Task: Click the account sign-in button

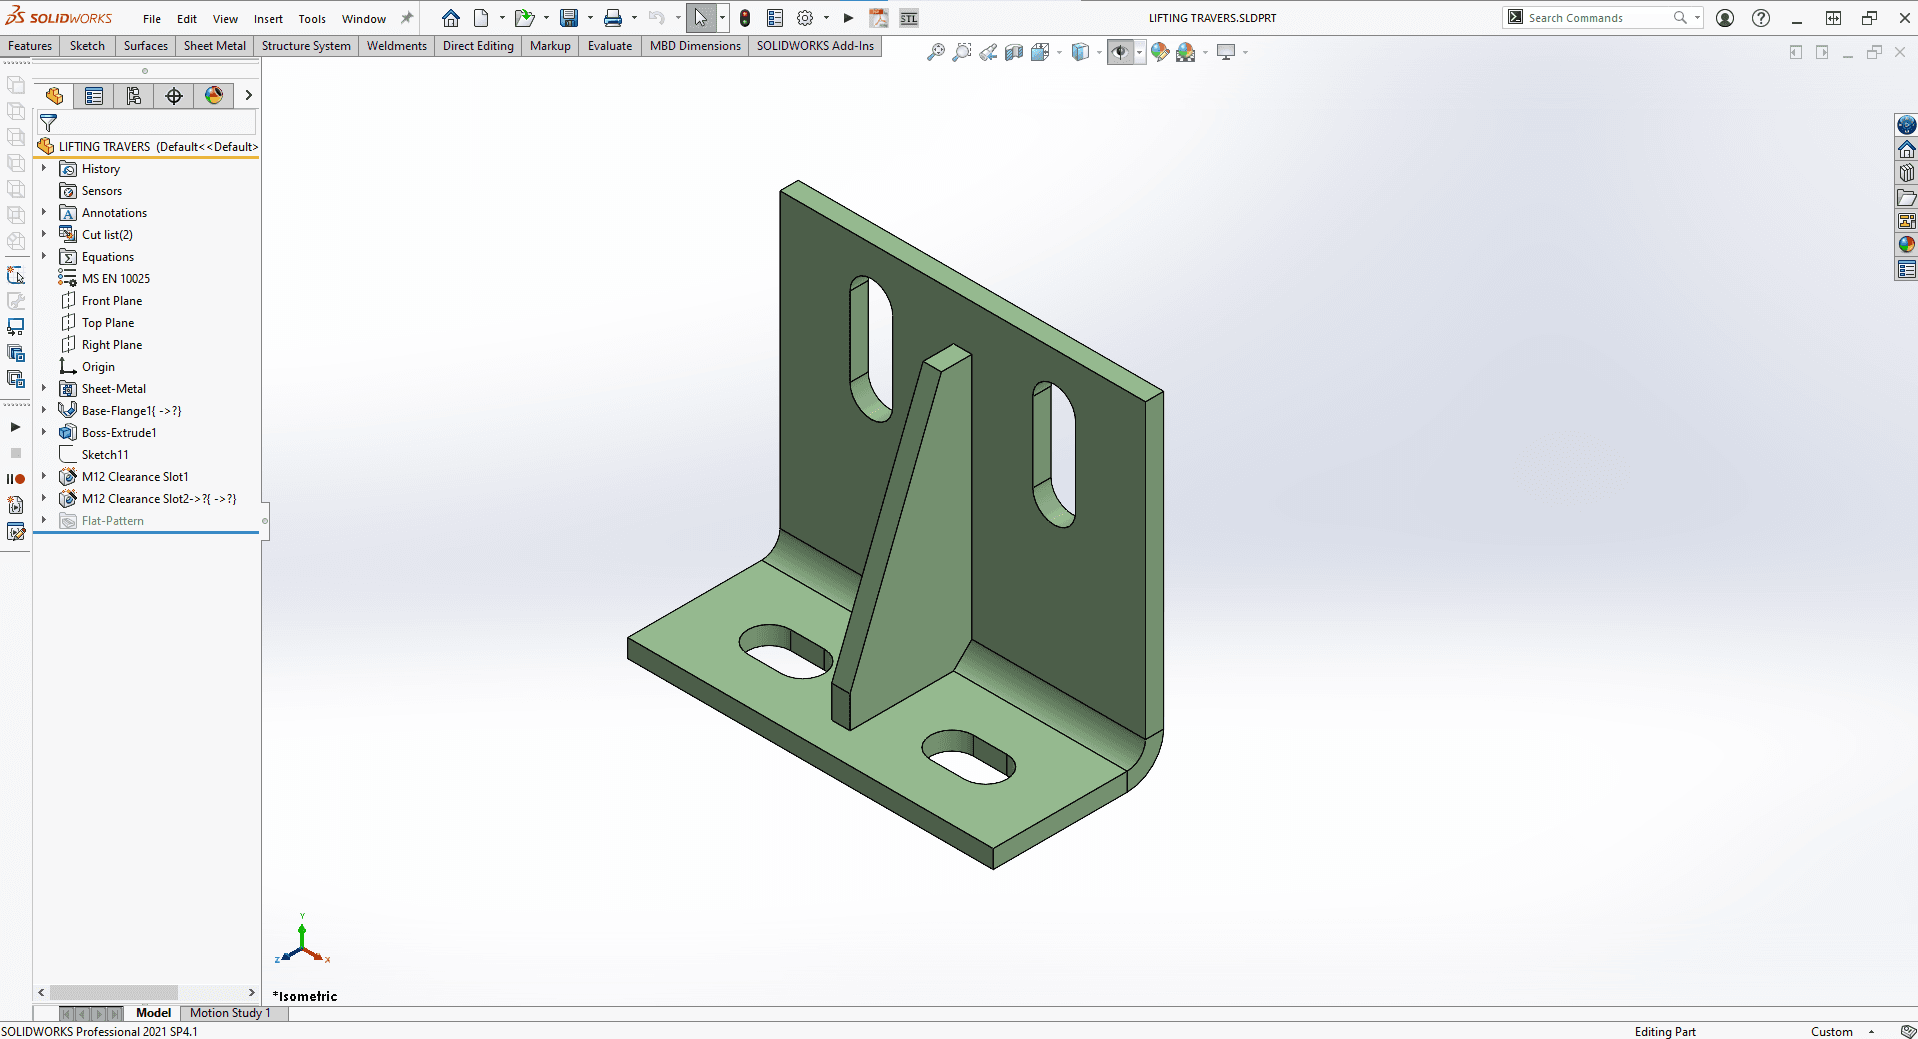Action: pos(1724,17)
